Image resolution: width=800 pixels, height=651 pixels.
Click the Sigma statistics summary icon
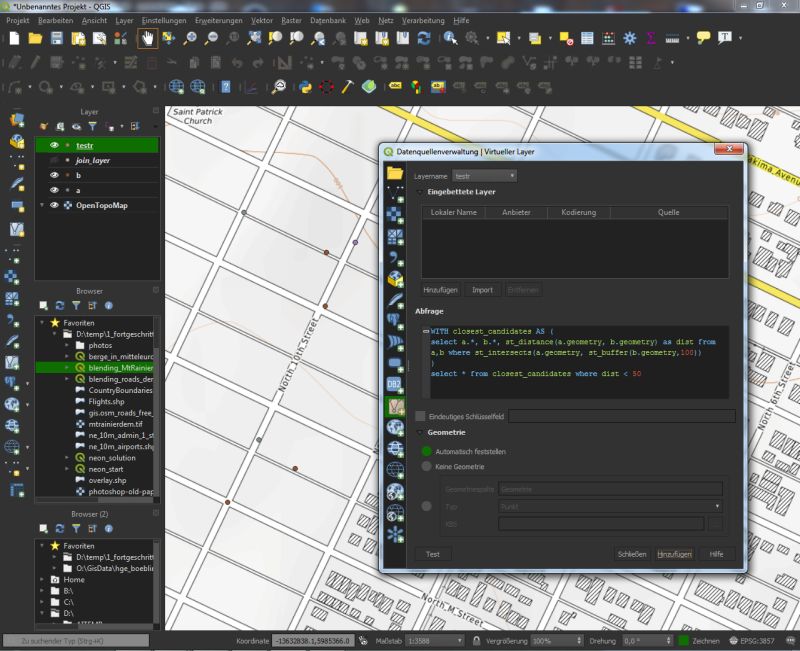coord(651,38)
